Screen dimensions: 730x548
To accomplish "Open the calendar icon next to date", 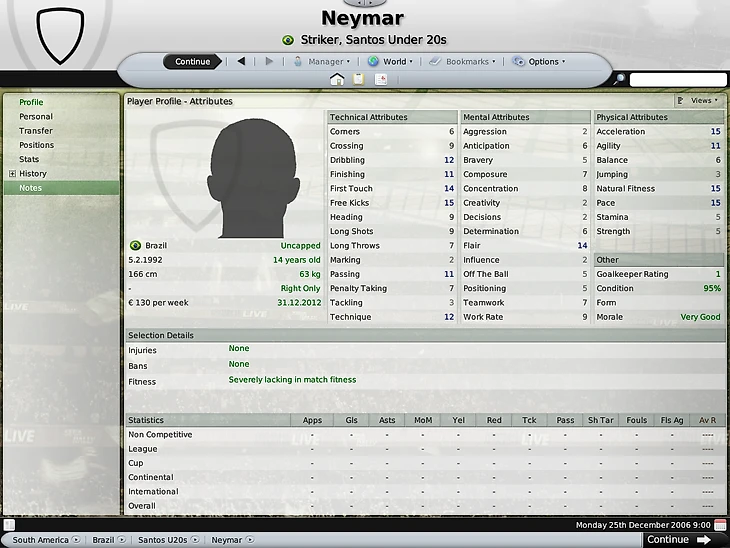I will coord(720,525).
